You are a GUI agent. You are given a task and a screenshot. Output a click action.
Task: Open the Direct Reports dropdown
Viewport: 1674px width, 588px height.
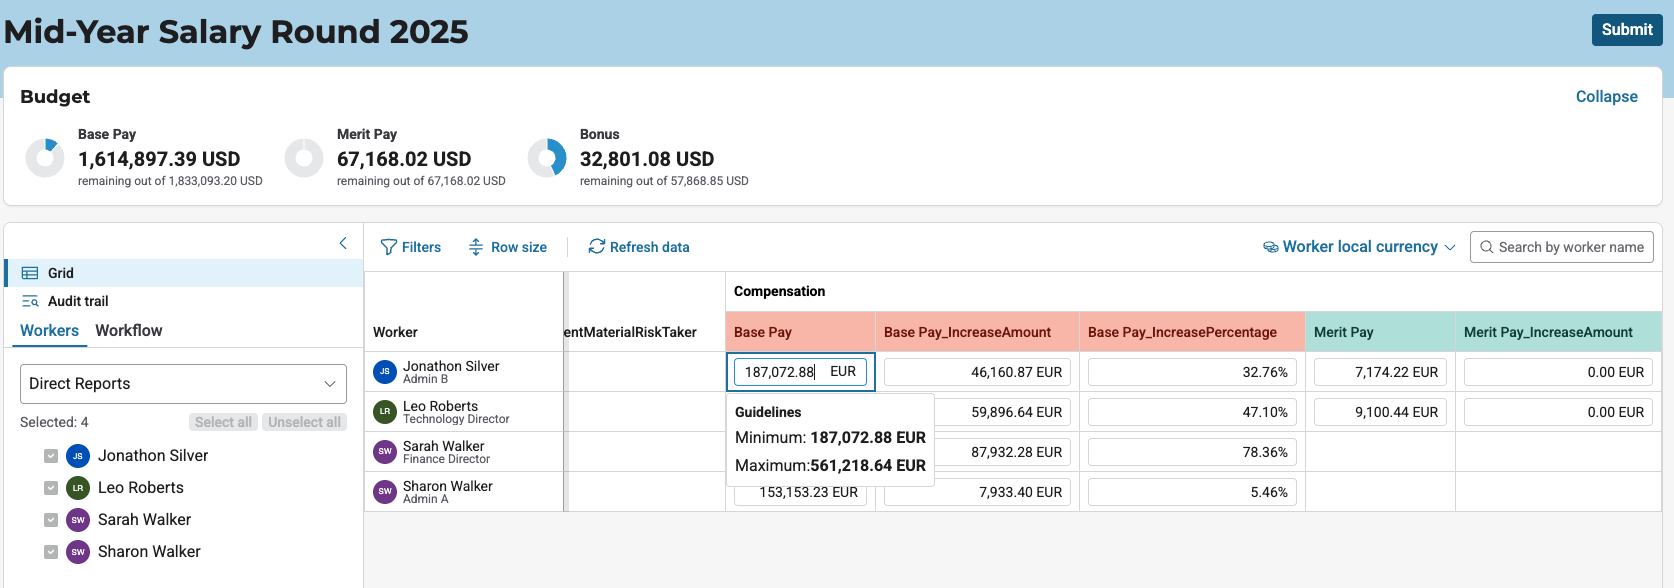click(183, 384)
